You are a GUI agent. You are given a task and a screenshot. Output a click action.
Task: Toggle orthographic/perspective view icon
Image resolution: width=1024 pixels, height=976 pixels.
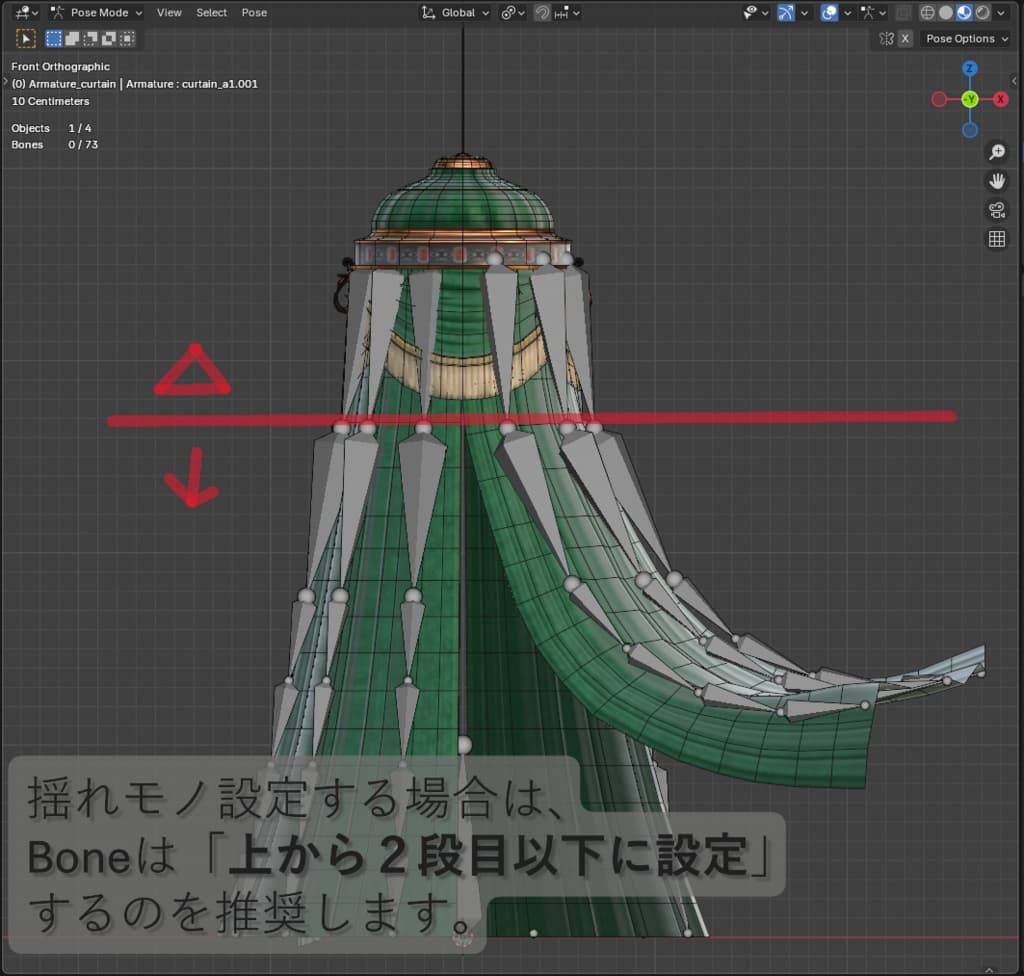click(x=997, y=238)
